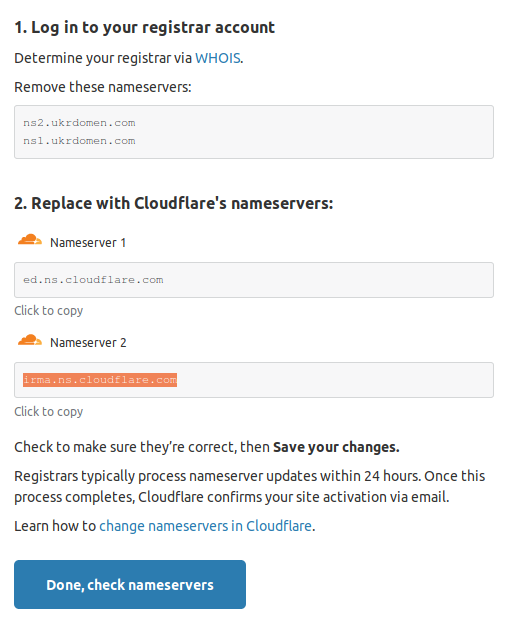Click the empty area of the old nameservers box
Screen dimensions: 514x634
315,132
